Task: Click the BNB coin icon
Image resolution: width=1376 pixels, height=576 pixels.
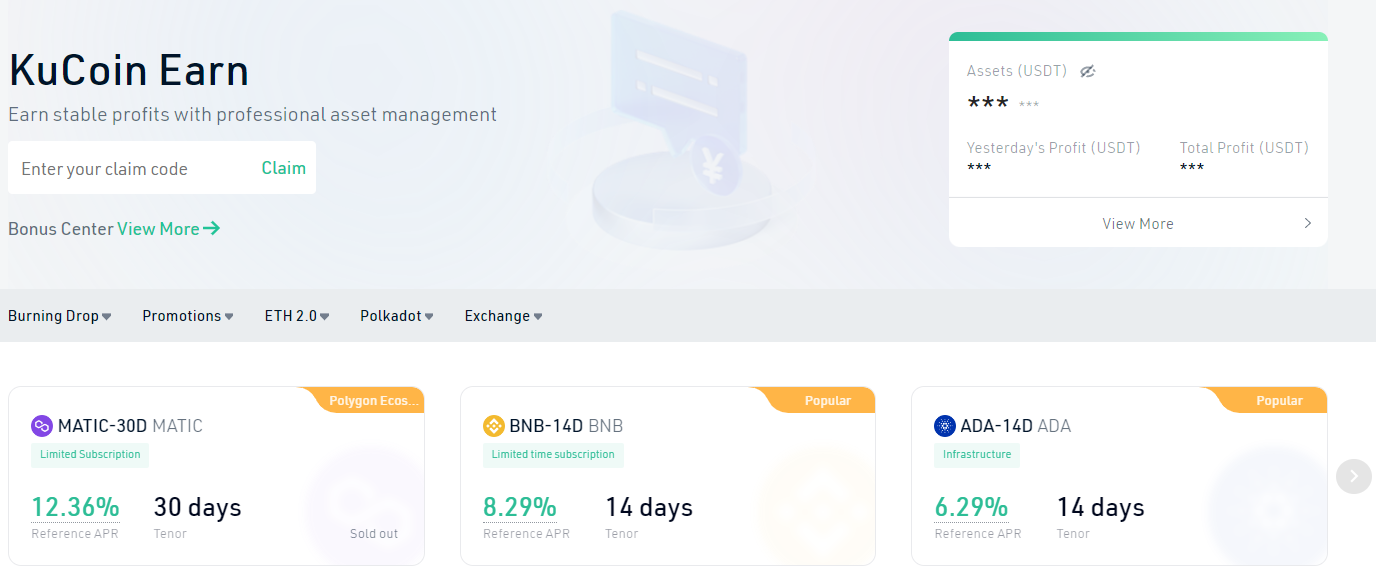Action: tap(494, 427)
